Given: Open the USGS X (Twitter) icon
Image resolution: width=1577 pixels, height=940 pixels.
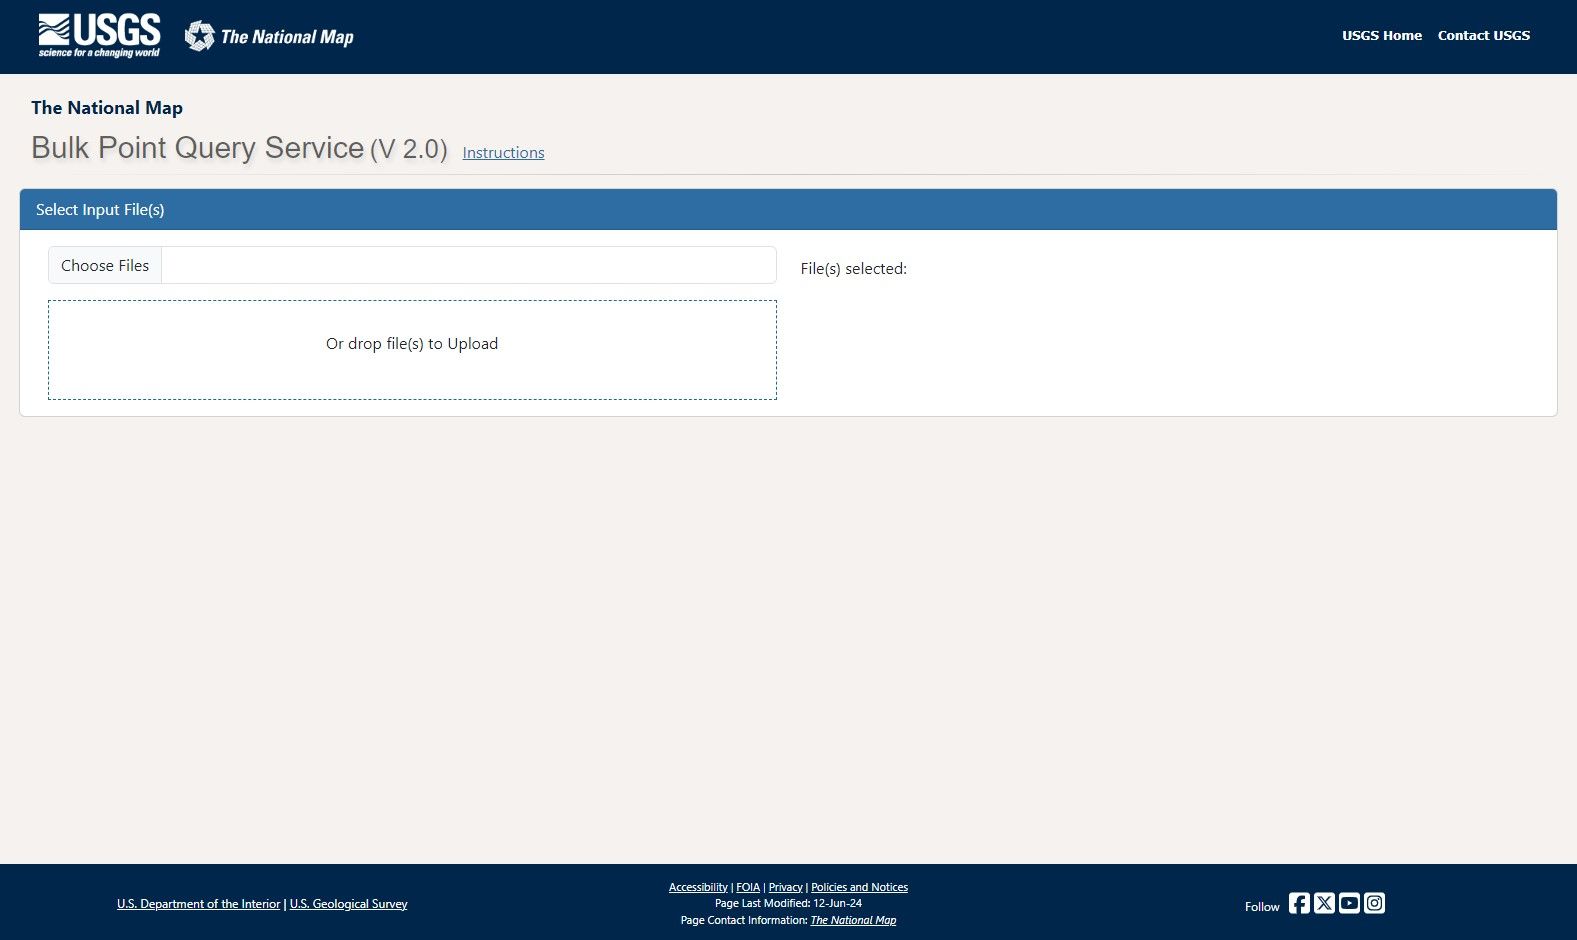Looking at the screenshot, I should coord(1324,903).
